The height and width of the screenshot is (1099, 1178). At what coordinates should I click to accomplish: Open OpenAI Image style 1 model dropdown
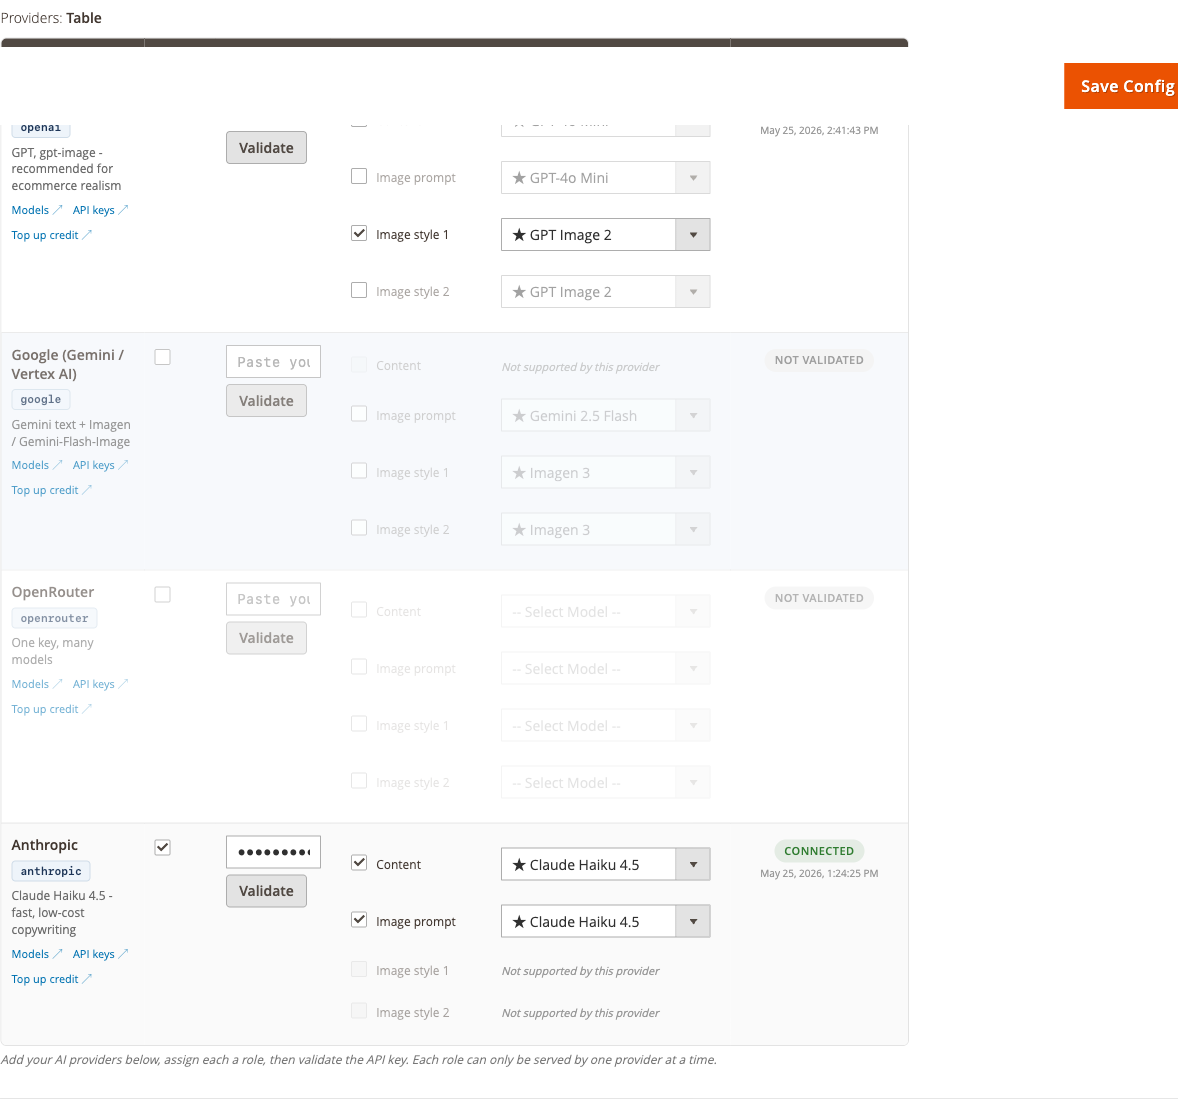[606, 235]
